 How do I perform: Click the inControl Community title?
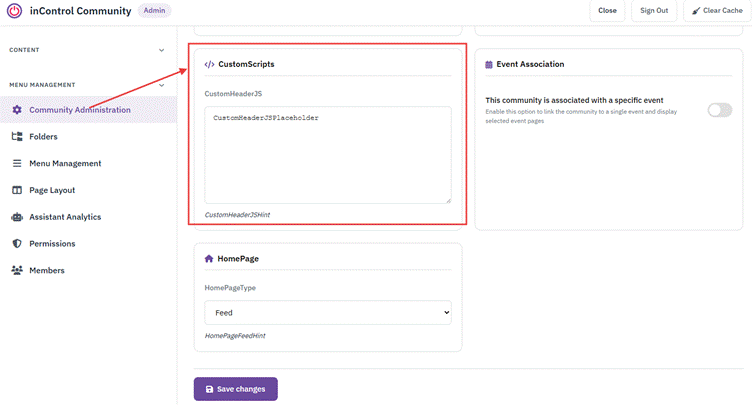point(80,11)
